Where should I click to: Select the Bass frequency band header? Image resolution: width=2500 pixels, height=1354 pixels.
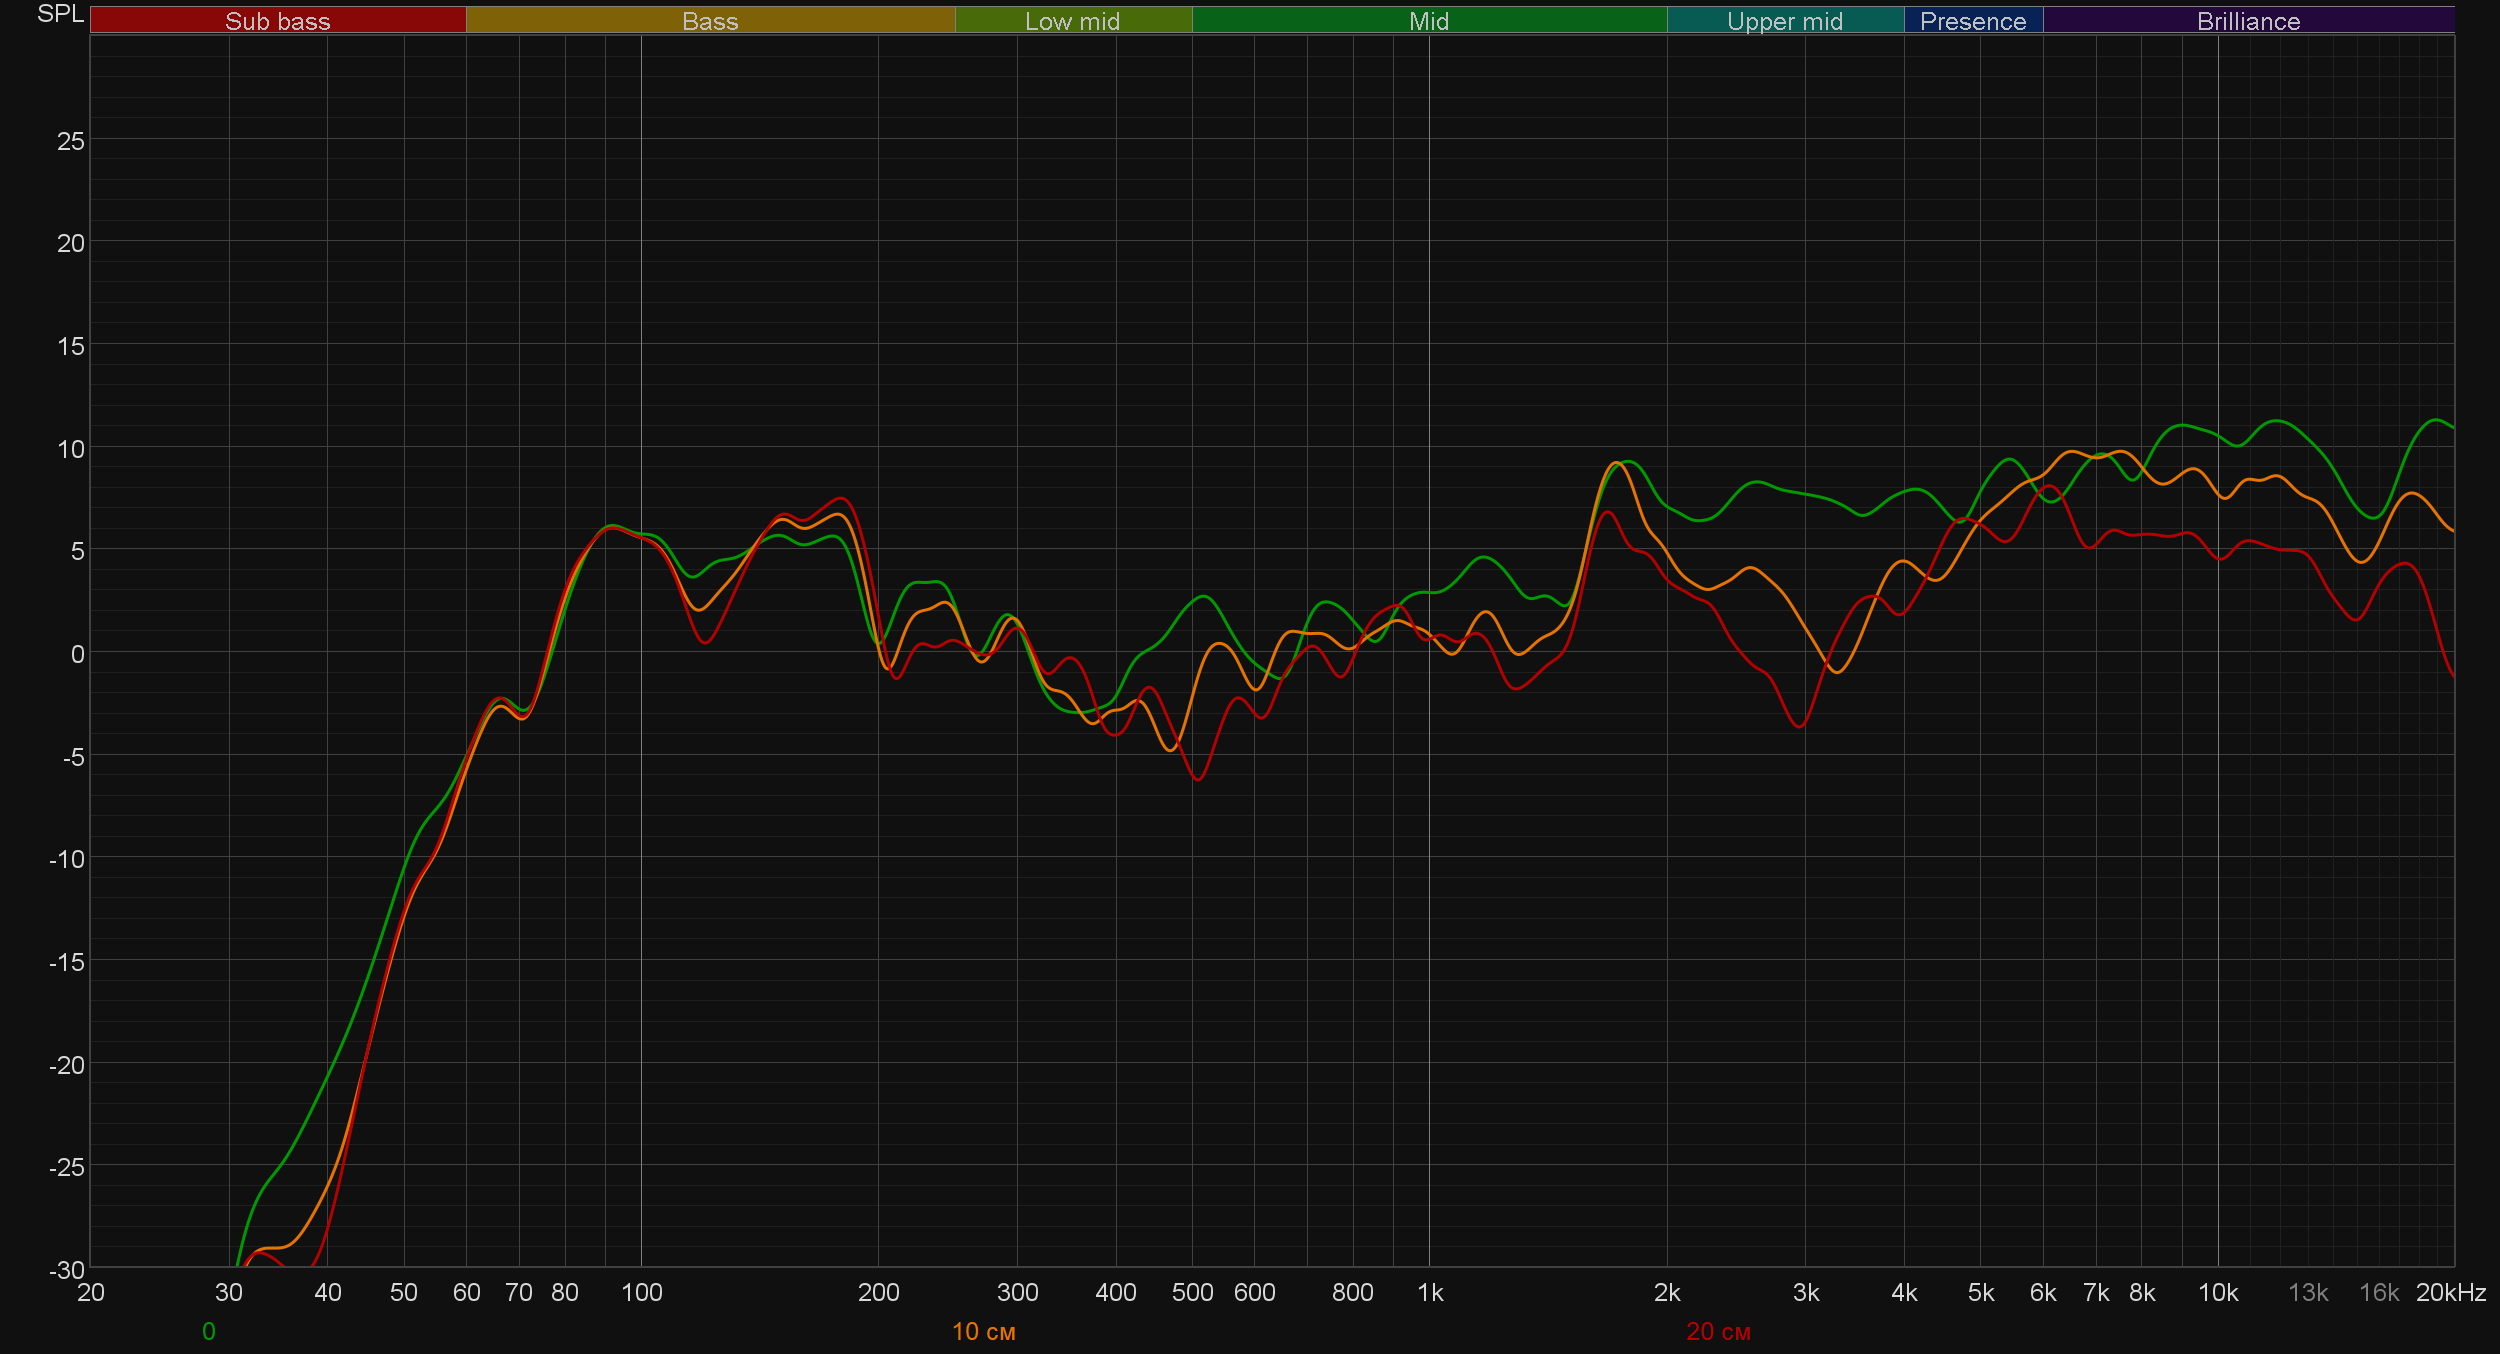[x=710, y=21]
